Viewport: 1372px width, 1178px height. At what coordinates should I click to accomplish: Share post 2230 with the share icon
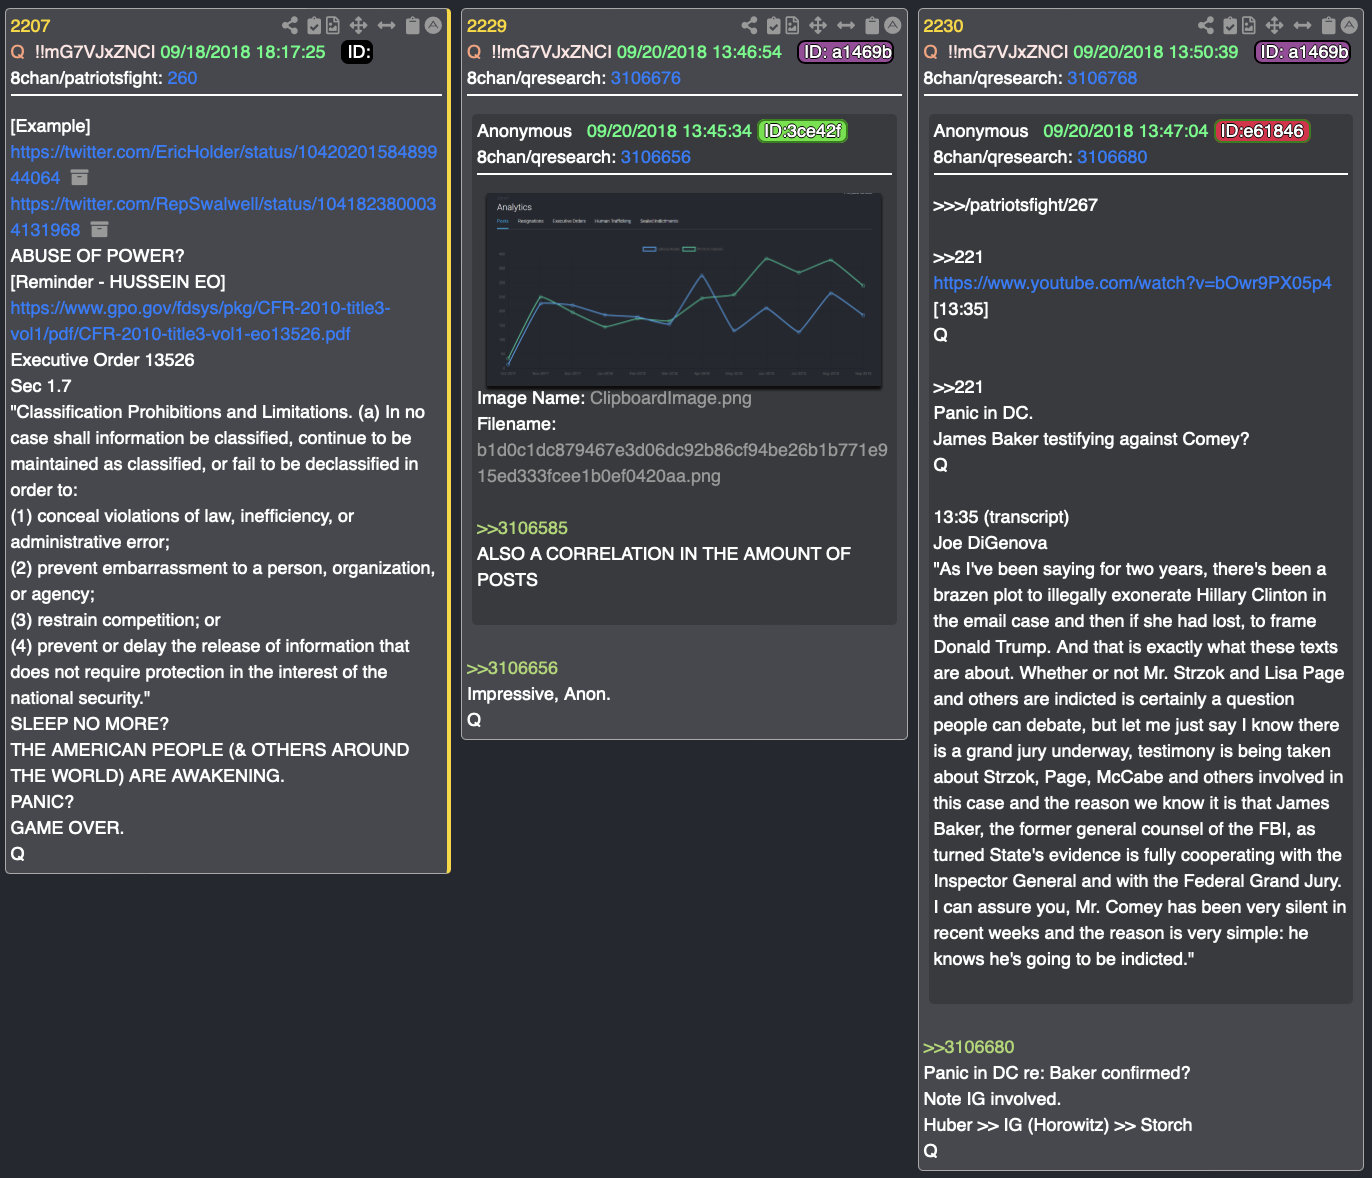click(1206, 26)
